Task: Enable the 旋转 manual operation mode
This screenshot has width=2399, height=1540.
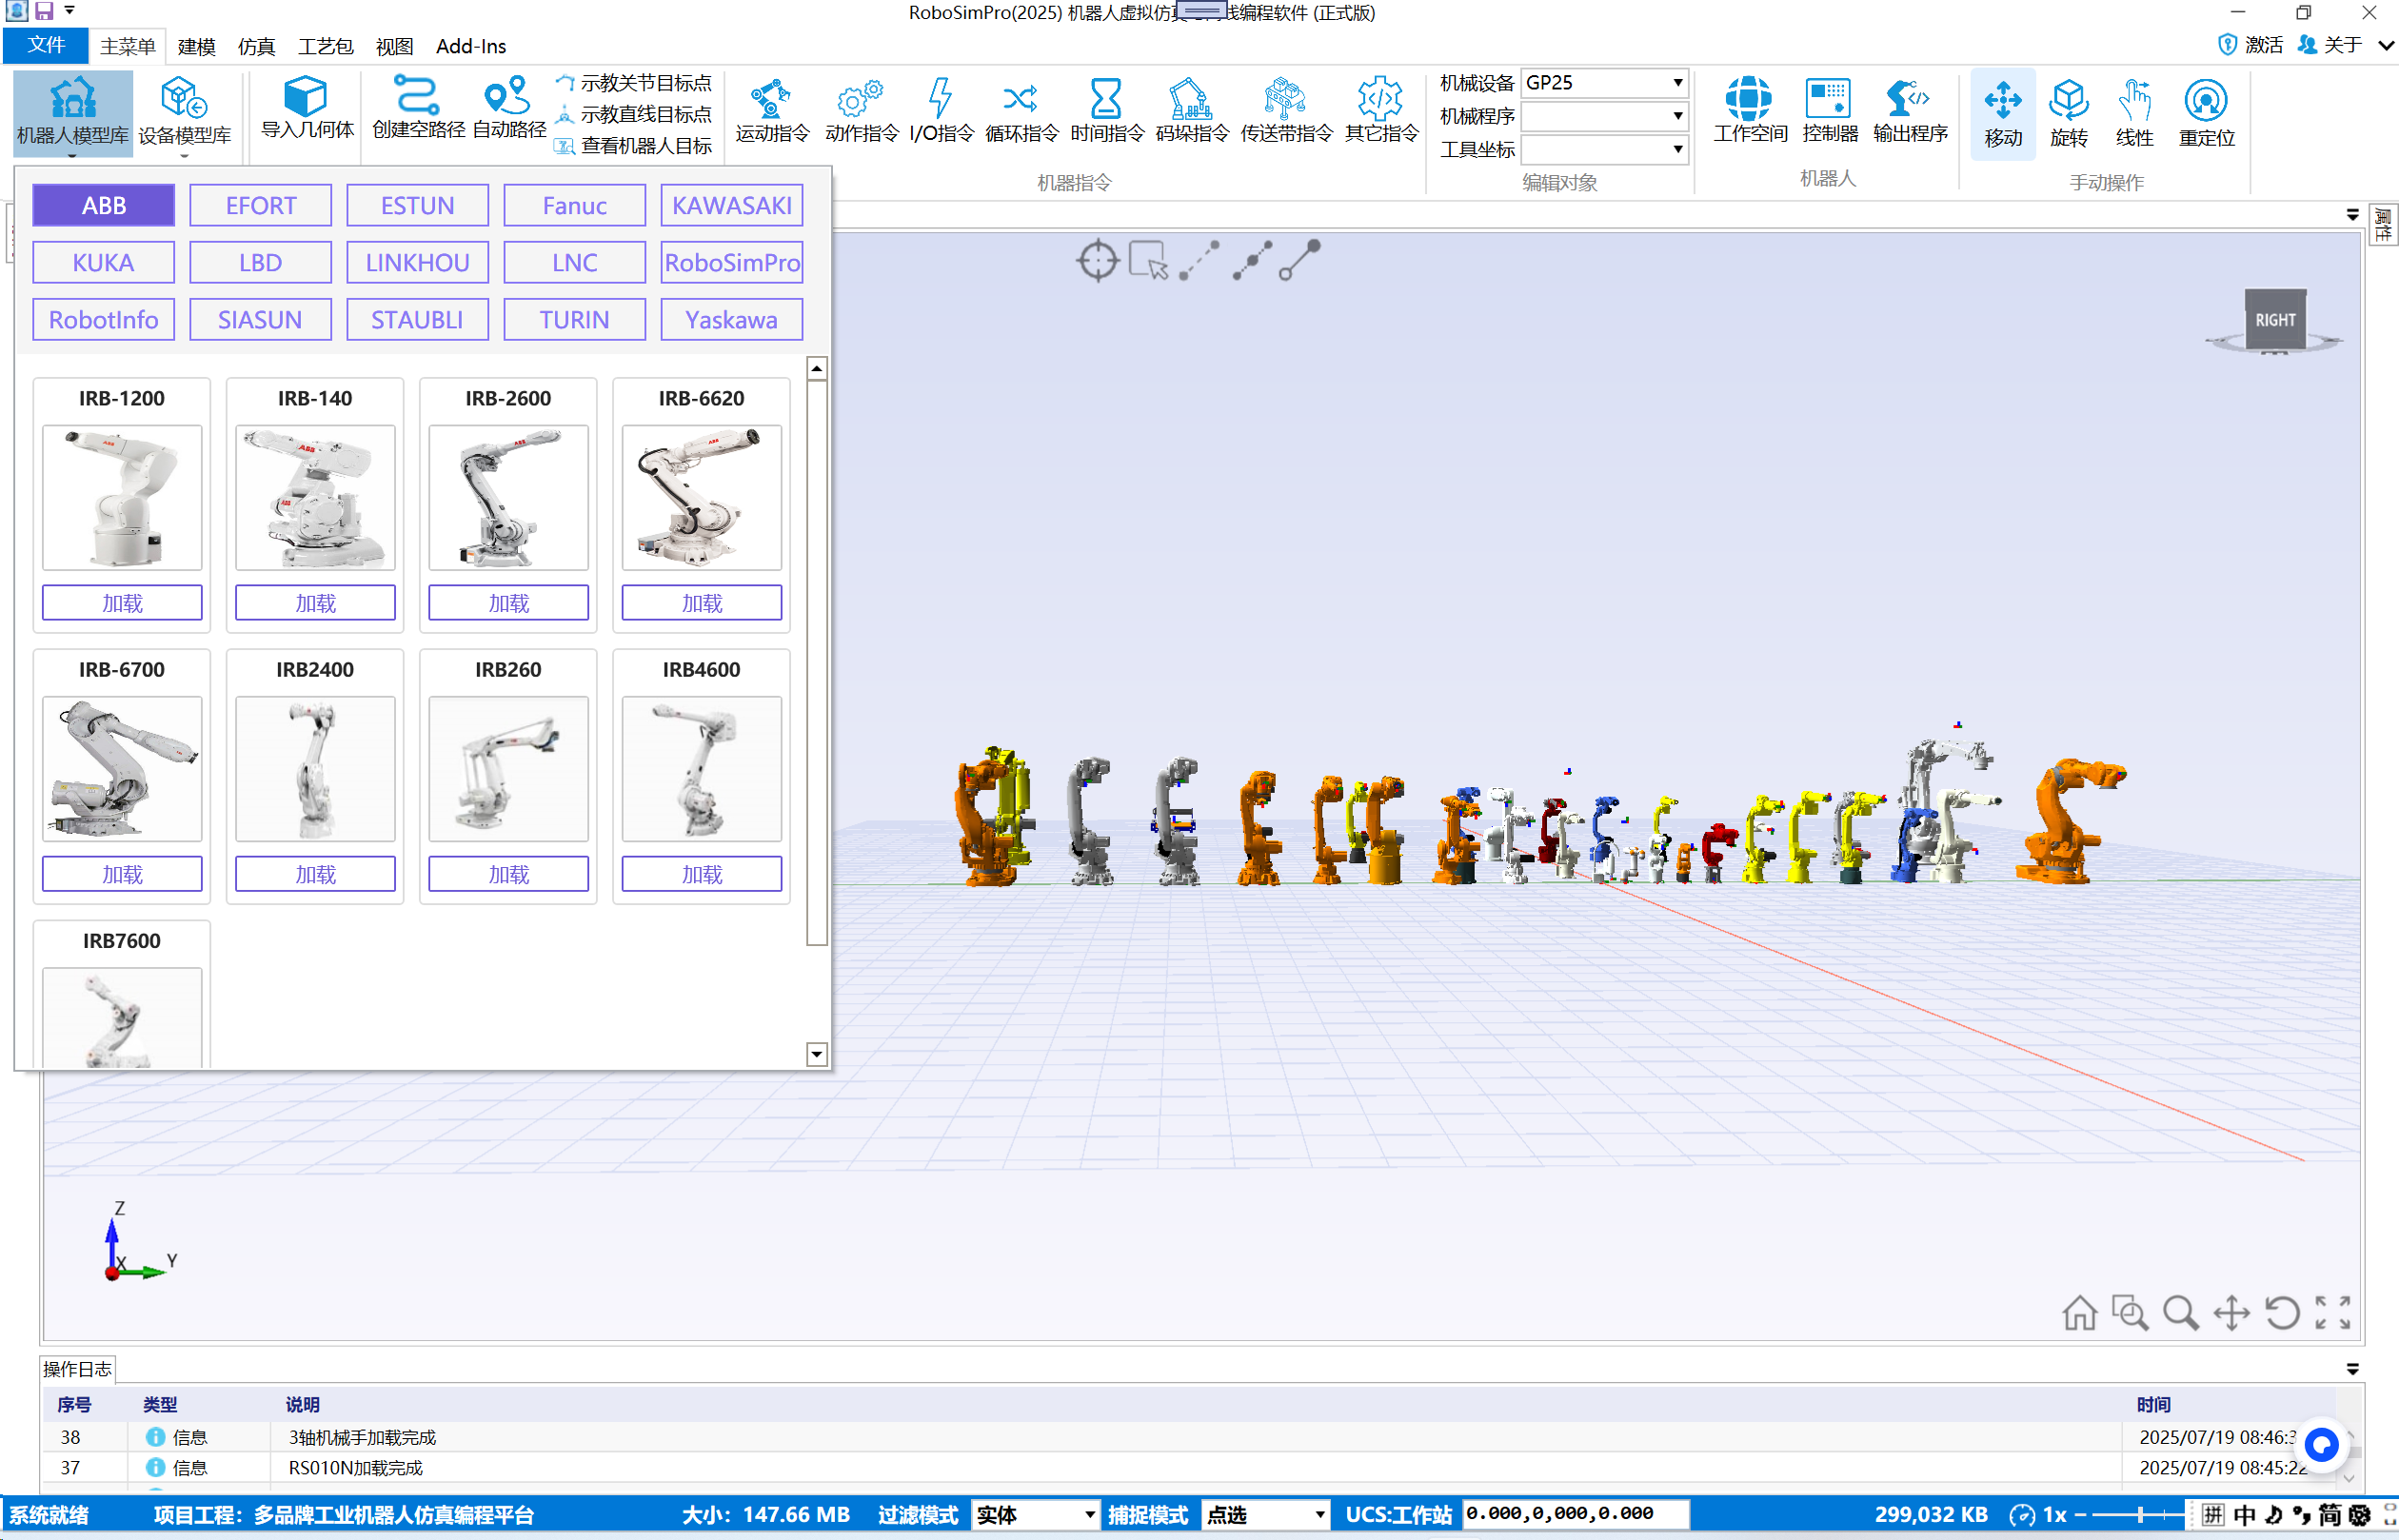Action: pos(2067,110)
